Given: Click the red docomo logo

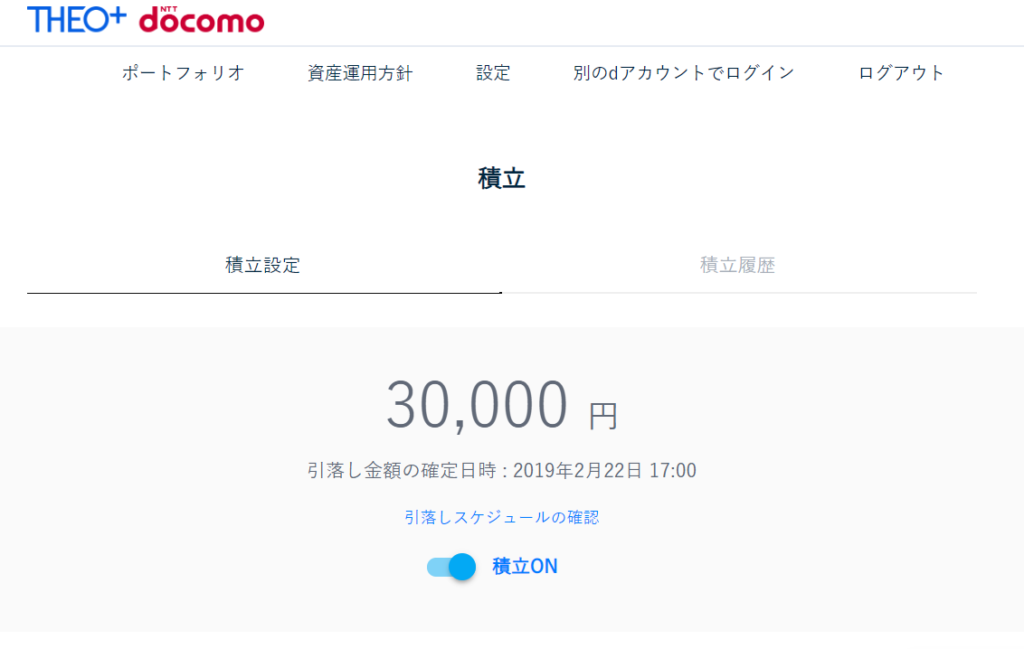Looking at the screenshot, I should tap(202, 20).
